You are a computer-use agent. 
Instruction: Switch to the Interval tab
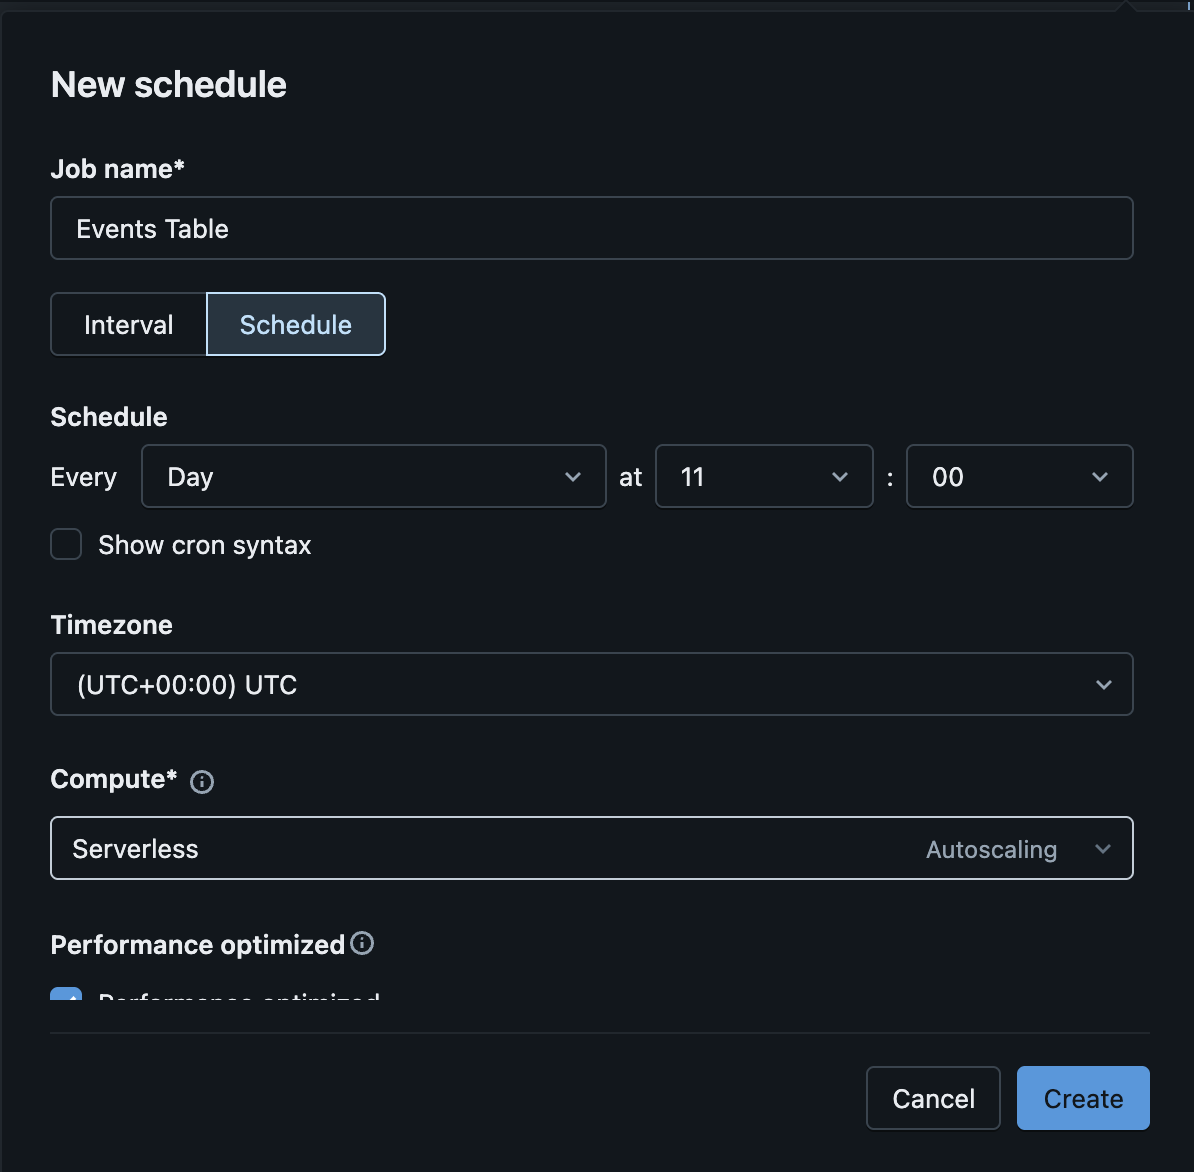click(x=129, y=324)
